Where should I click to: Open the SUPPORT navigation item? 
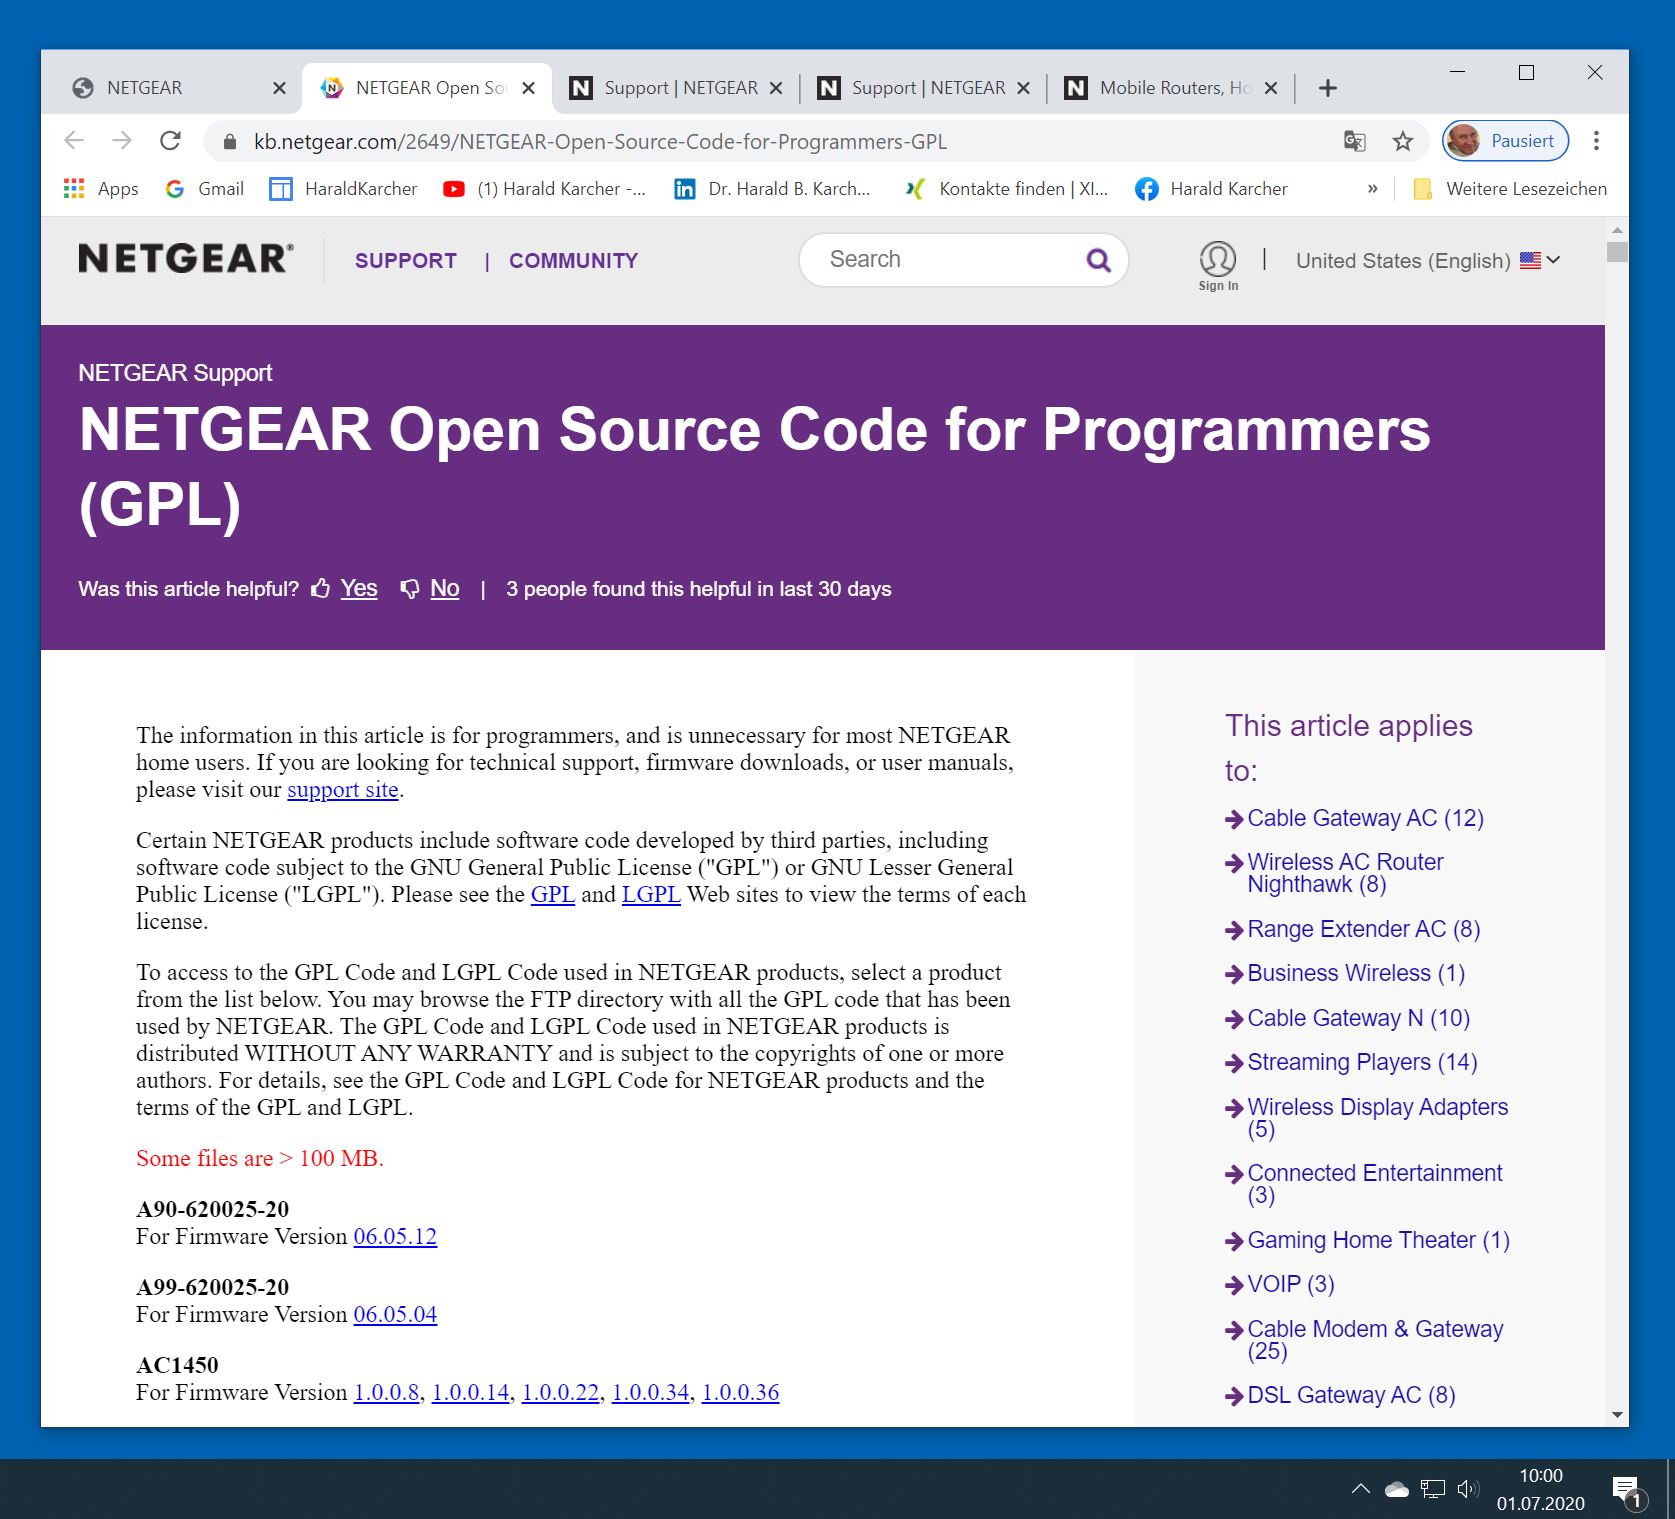click(x=405, y=261)
